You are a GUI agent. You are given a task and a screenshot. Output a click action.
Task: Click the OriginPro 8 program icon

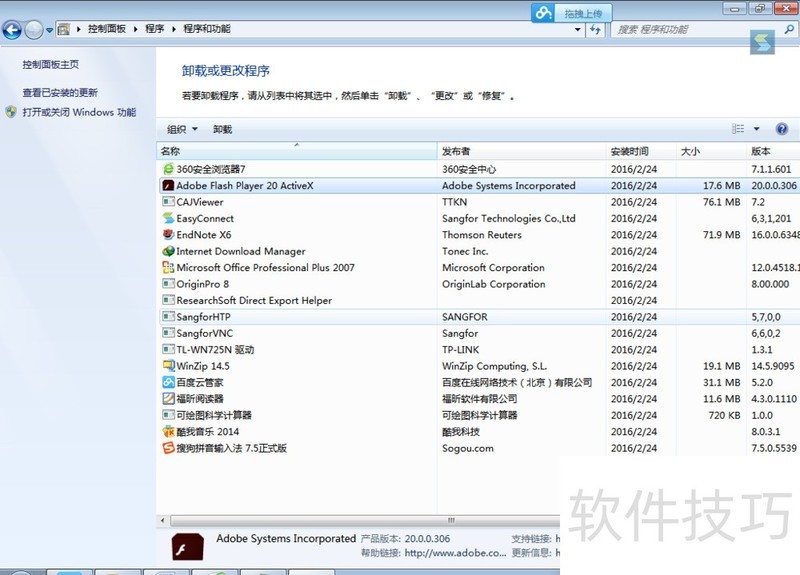pyautogui.click(x=168, y=284)
